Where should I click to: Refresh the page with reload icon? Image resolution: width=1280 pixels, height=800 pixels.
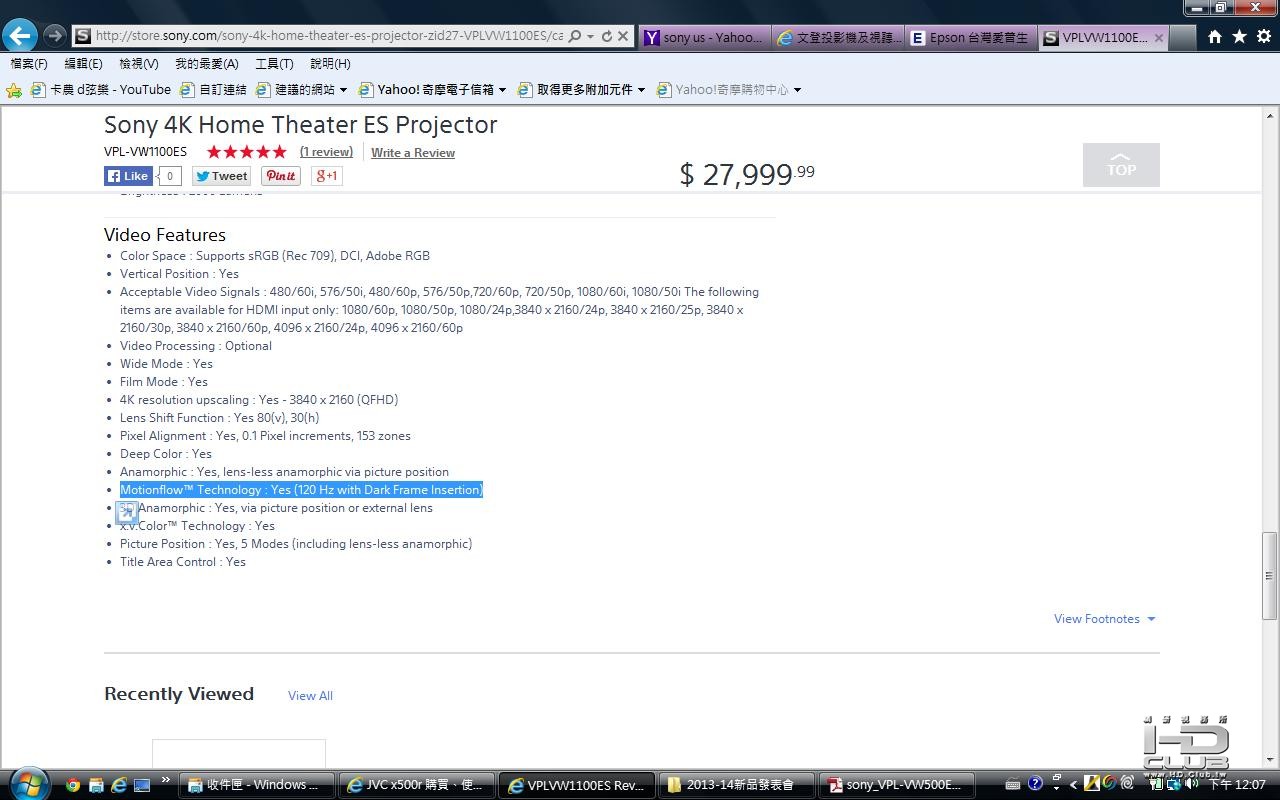click(x=606, y=36)
